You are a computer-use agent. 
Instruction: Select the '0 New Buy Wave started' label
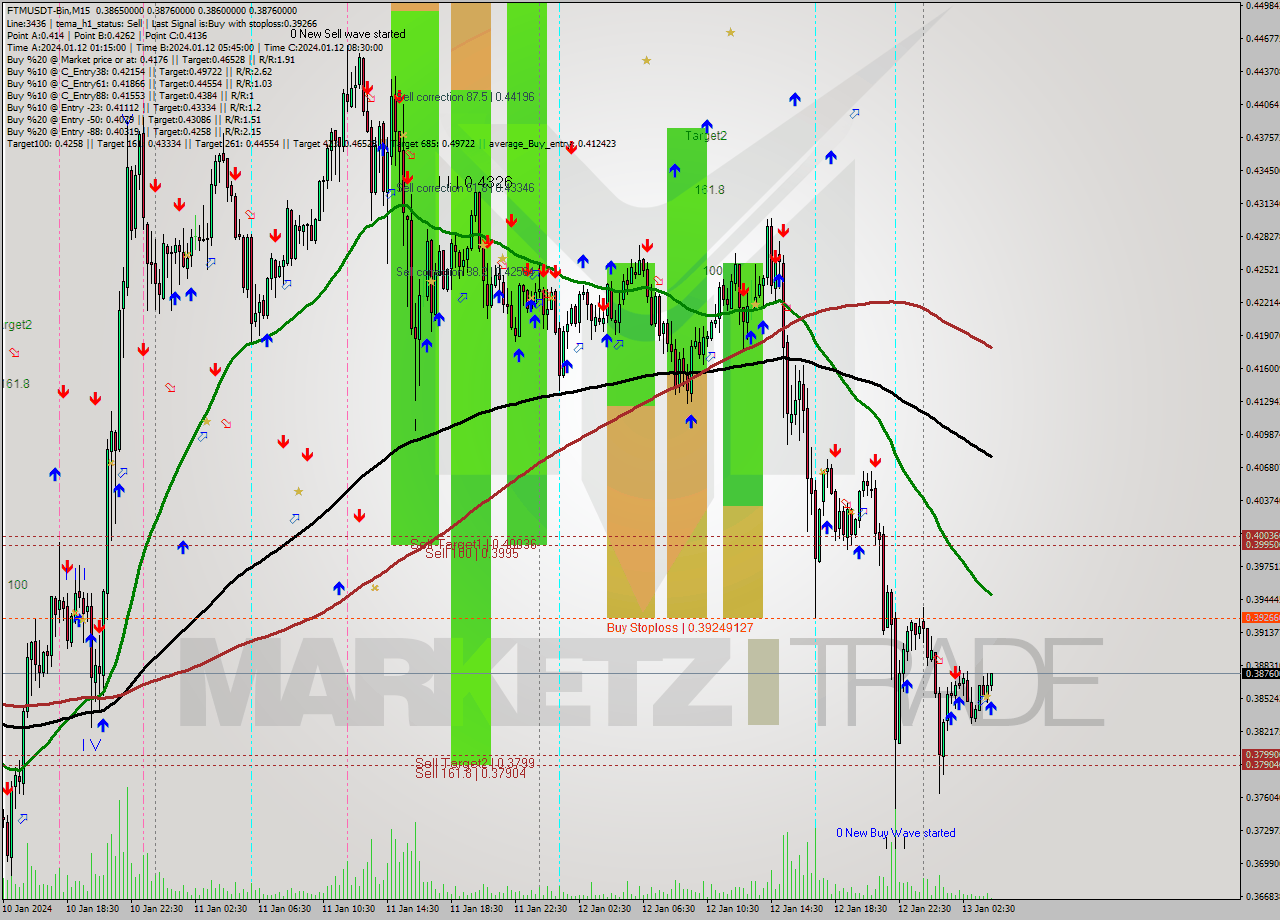pos(896,833)
